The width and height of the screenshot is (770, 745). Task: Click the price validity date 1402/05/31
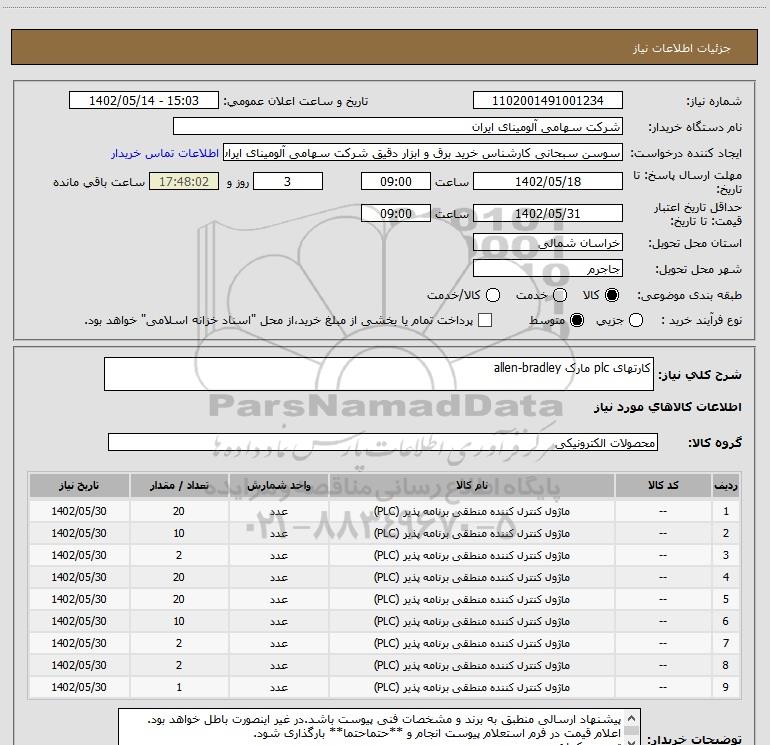click(x=547, y=214)
